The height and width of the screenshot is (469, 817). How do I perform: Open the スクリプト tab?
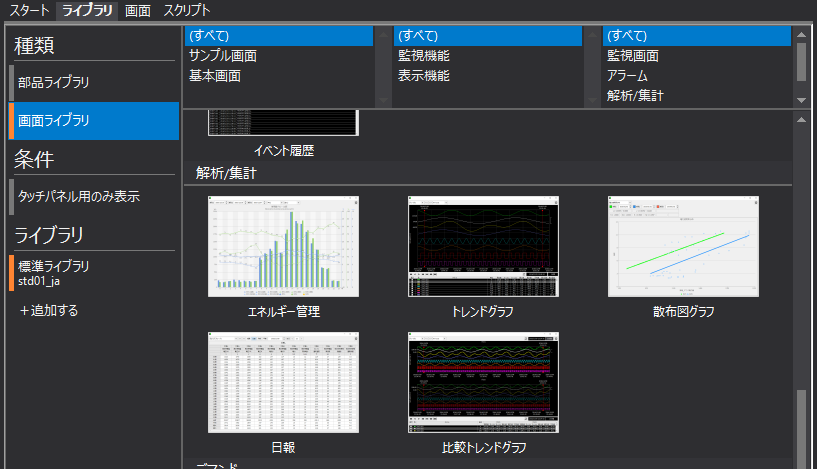click(x=187, y=10)
